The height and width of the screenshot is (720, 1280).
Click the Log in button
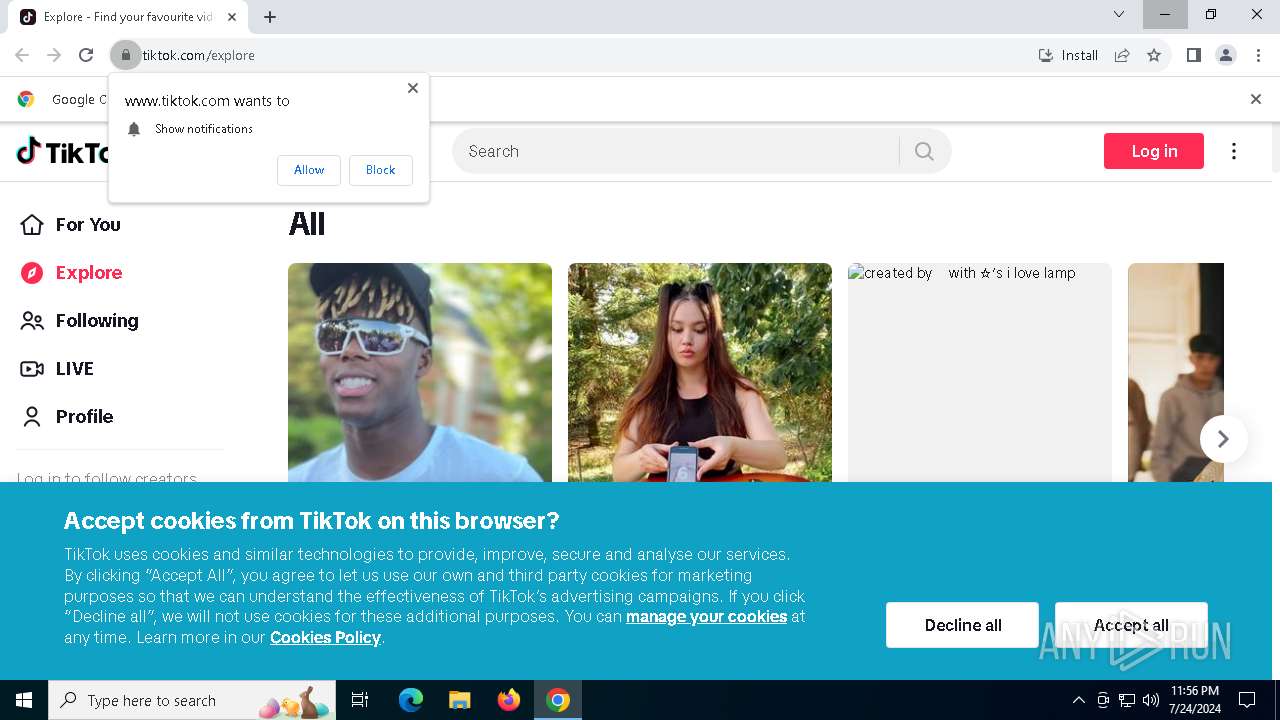point(1154,151)
